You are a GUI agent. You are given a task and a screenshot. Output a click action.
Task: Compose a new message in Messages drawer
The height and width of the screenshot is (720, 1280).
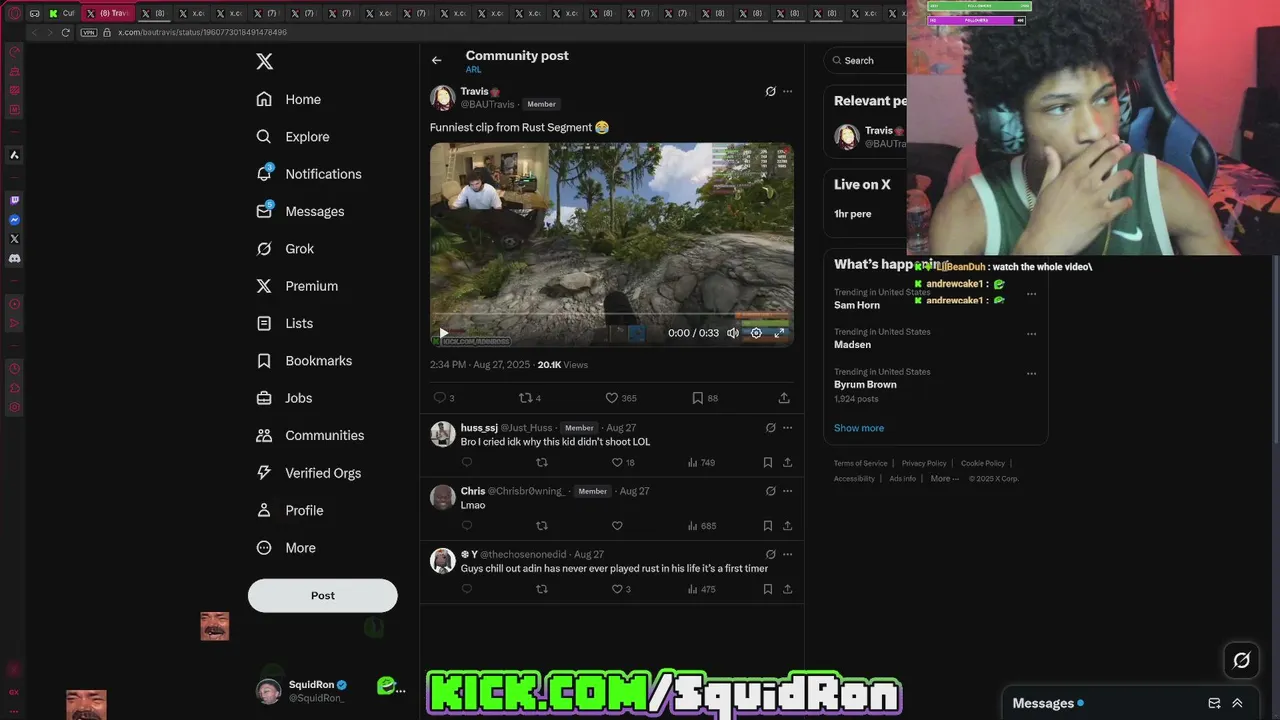[1214, 703]
